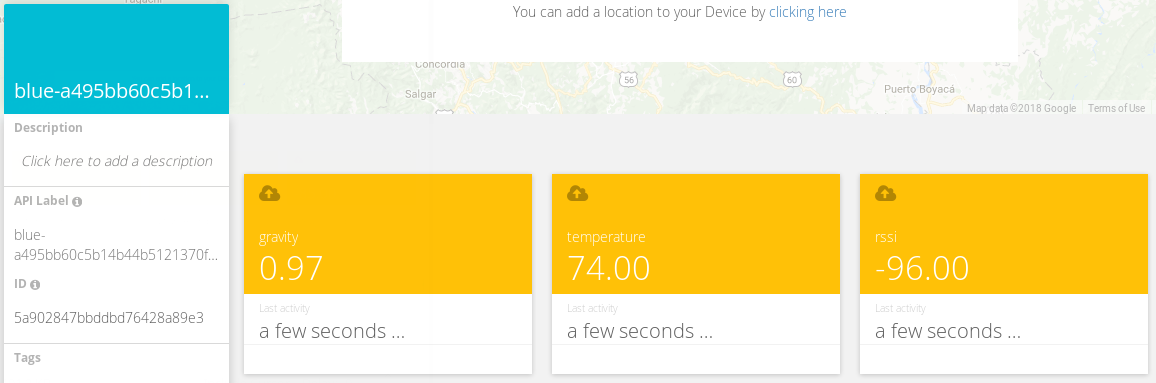Click the device ID 5a902847bbddbd76428a89e3
Viewport: 1156px width, 383px height.
tap(109, 318)
